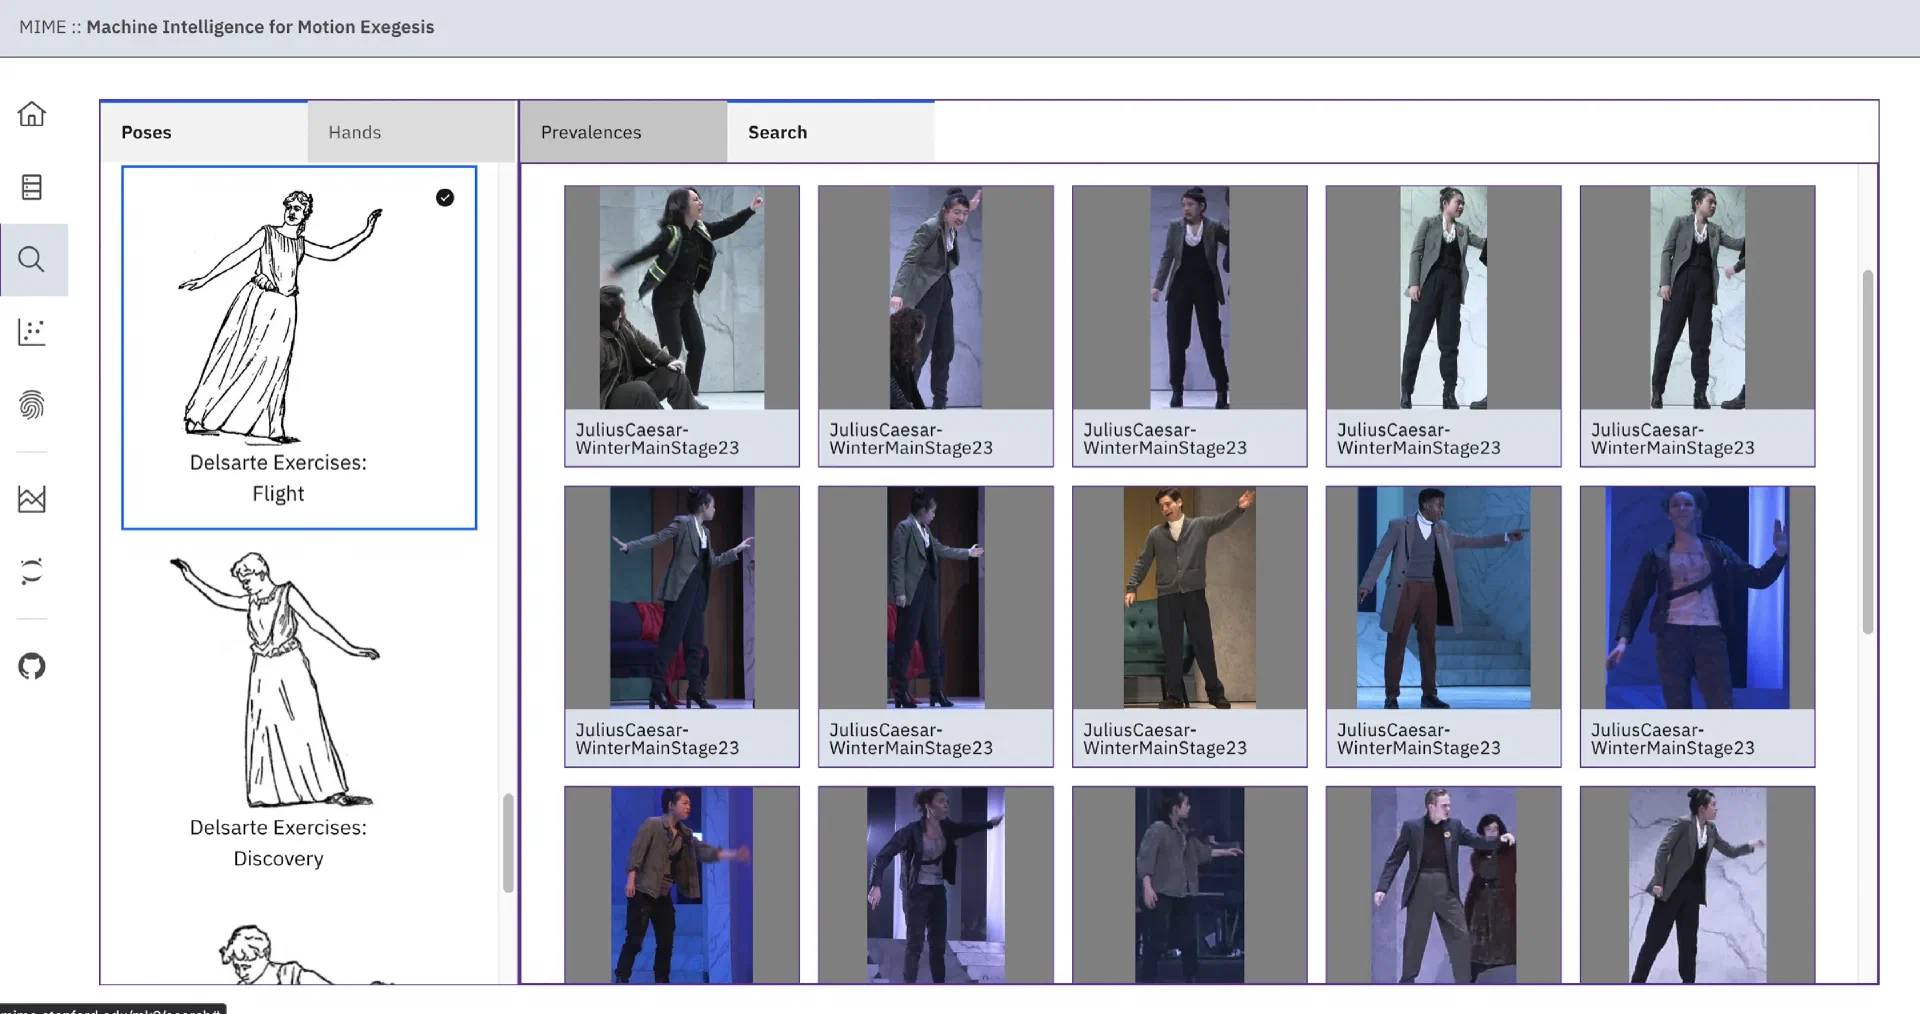Open first row first JuliusCaesar result thumbnail
The width and height of the screenshot is (1920, 1014).
pyautogui.click(x=682, y=297)
